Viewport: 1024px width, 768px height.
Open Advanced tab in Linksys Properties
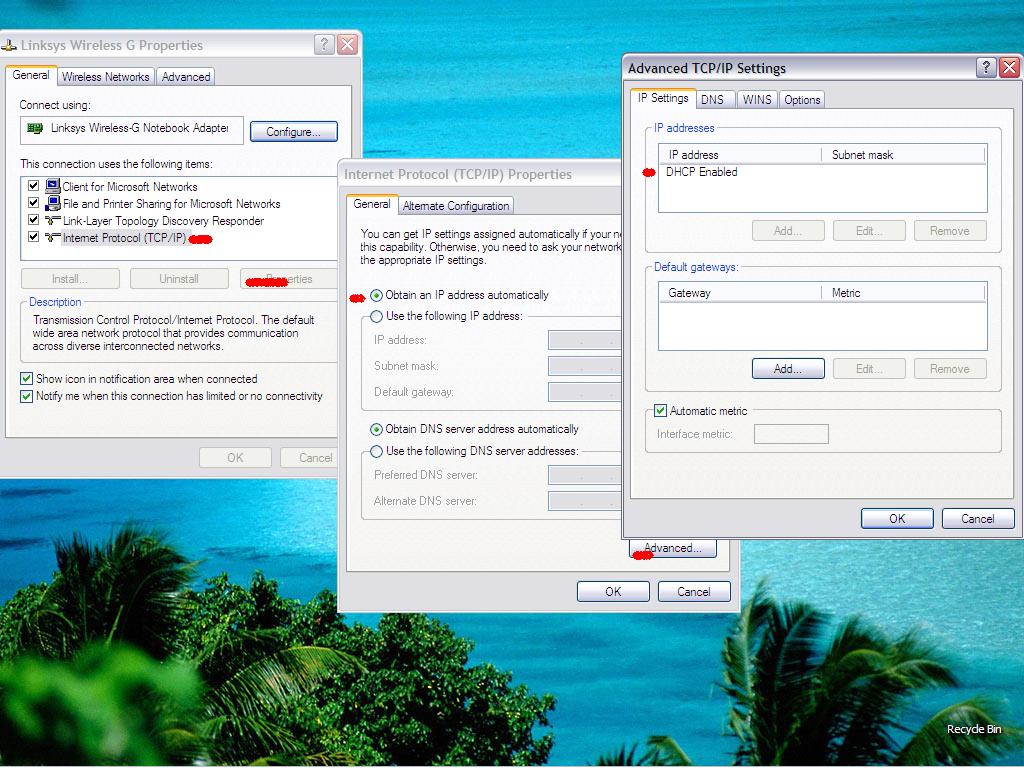(186, 77)
